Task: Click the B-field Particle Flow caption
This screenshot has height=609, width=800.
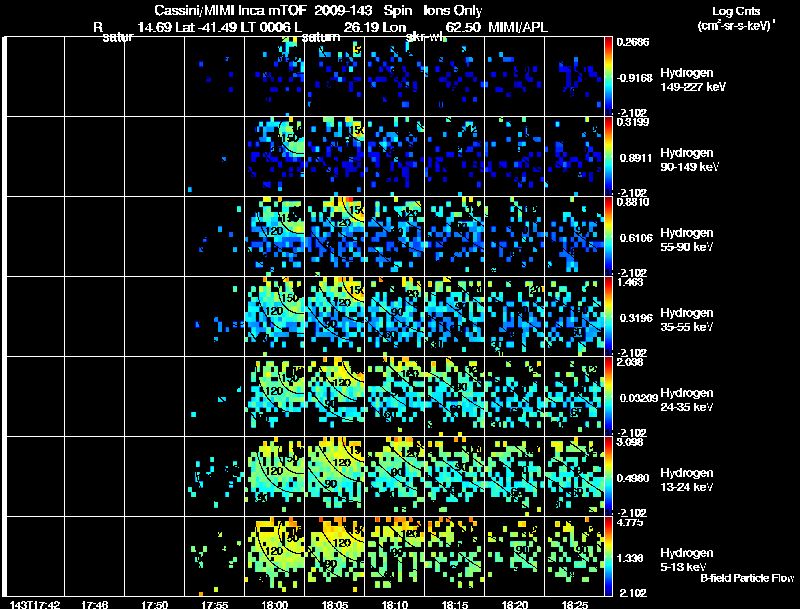Action: 747,578
